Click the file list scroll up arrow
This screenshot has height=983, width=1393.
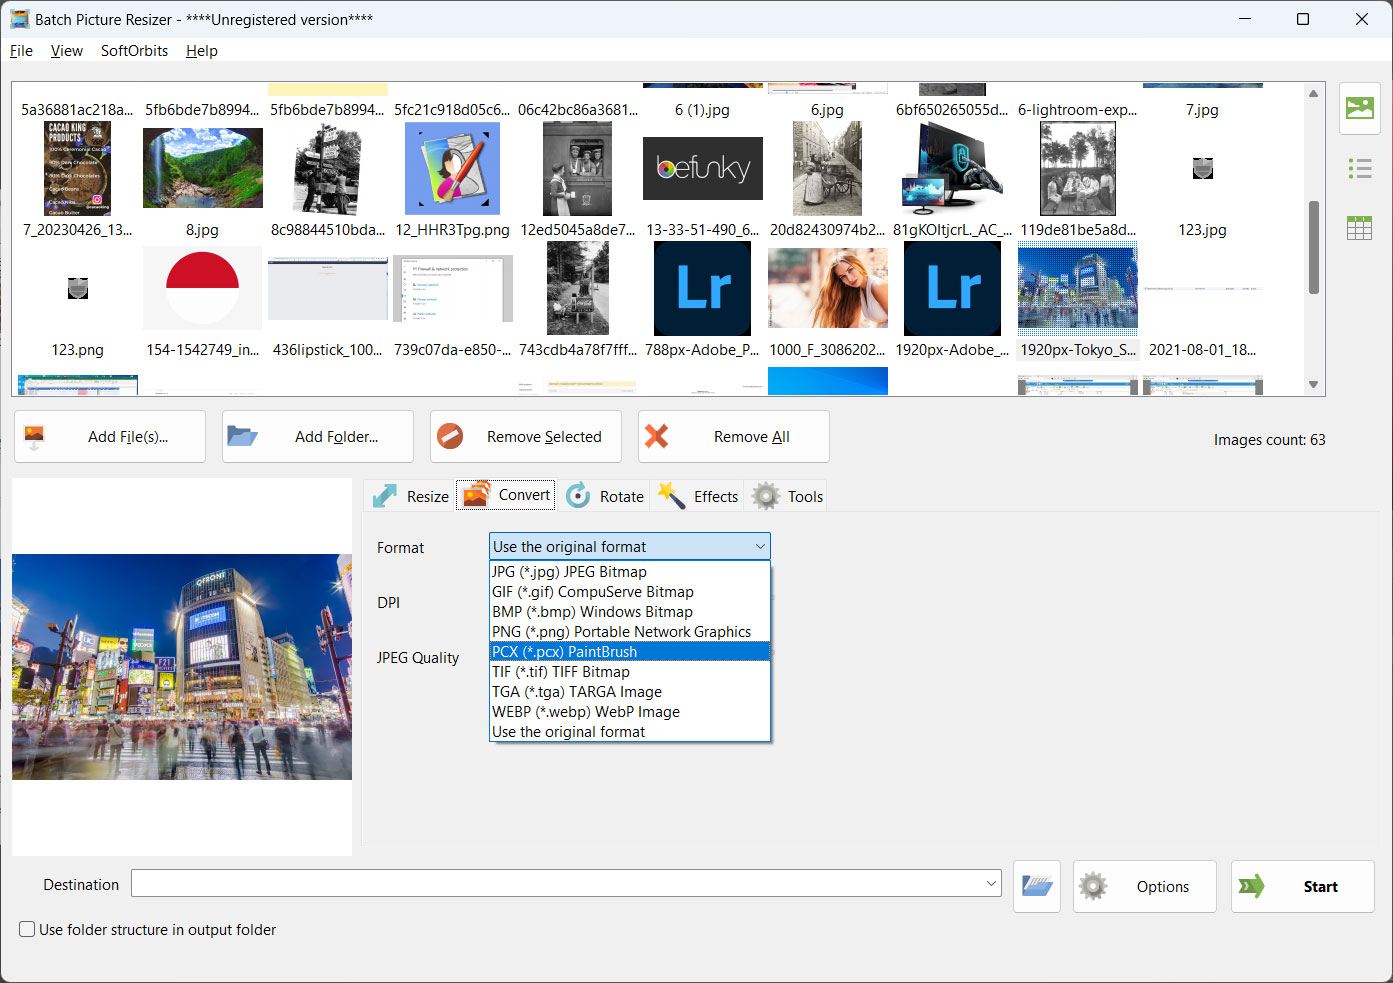click(x=1313, y=93)
